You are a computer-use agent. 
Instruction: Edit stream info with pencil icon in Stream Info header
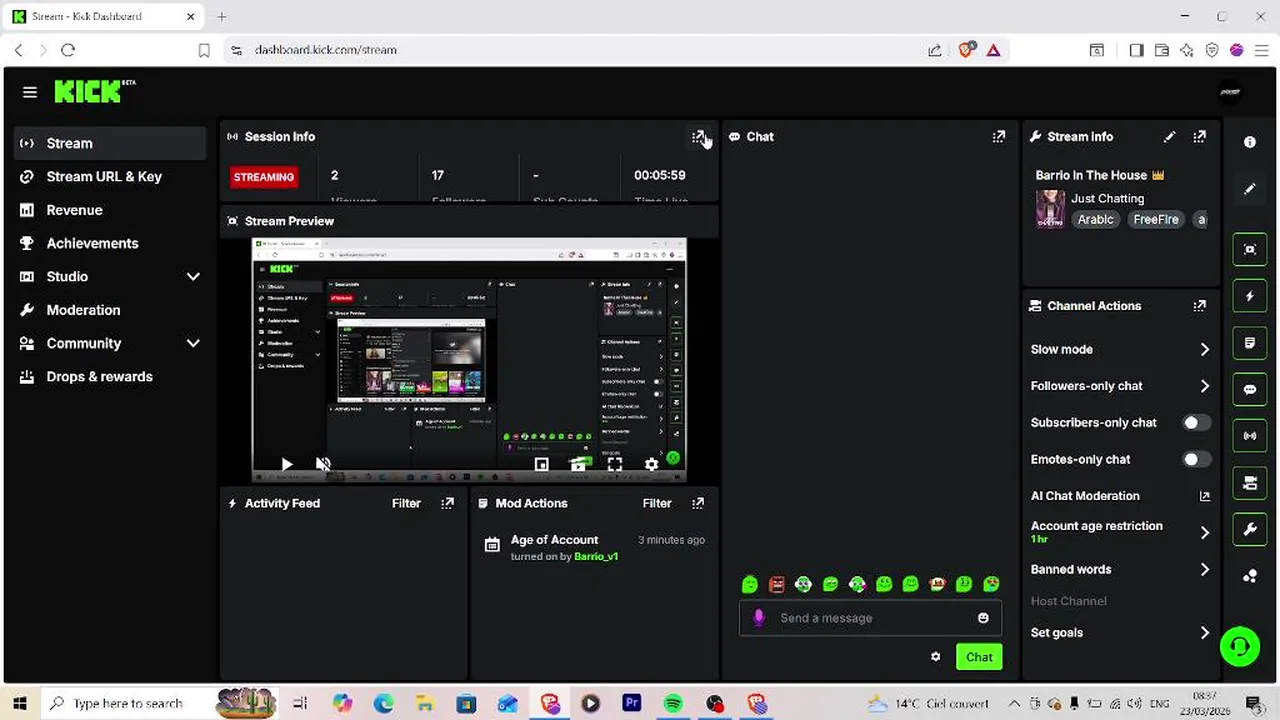pyautogui.click(x=1169, y=137)
